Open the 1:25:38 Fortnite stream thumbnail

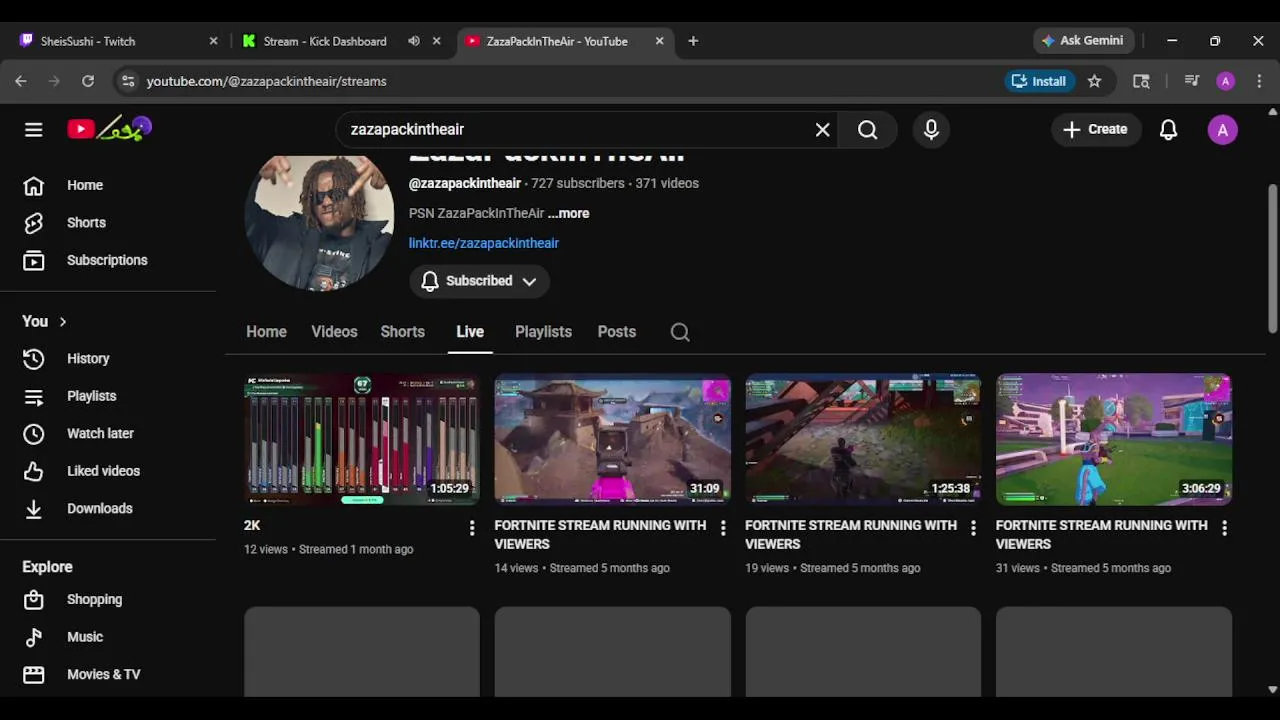(863, 439)
